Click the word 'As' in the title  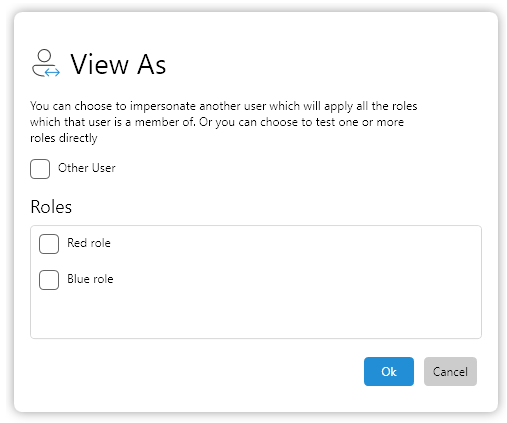(x=152, y=64)
